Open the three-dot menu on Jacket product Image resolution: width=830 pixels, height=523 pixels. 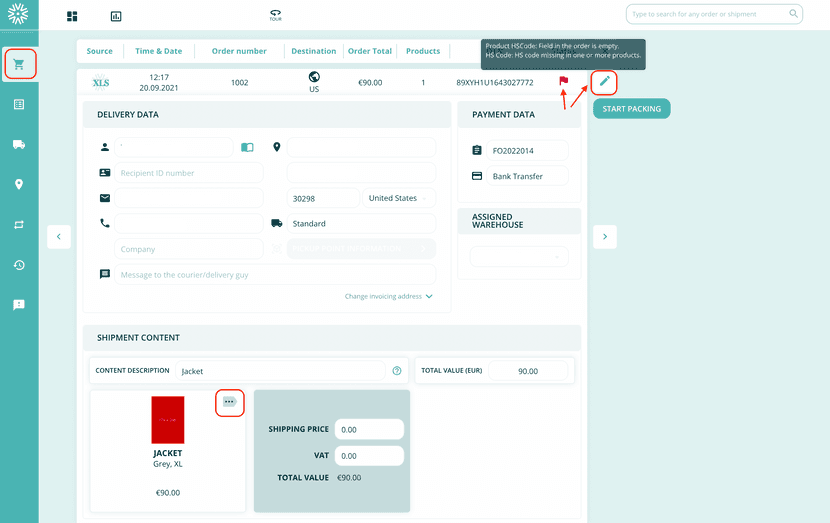tap(229, 402)
